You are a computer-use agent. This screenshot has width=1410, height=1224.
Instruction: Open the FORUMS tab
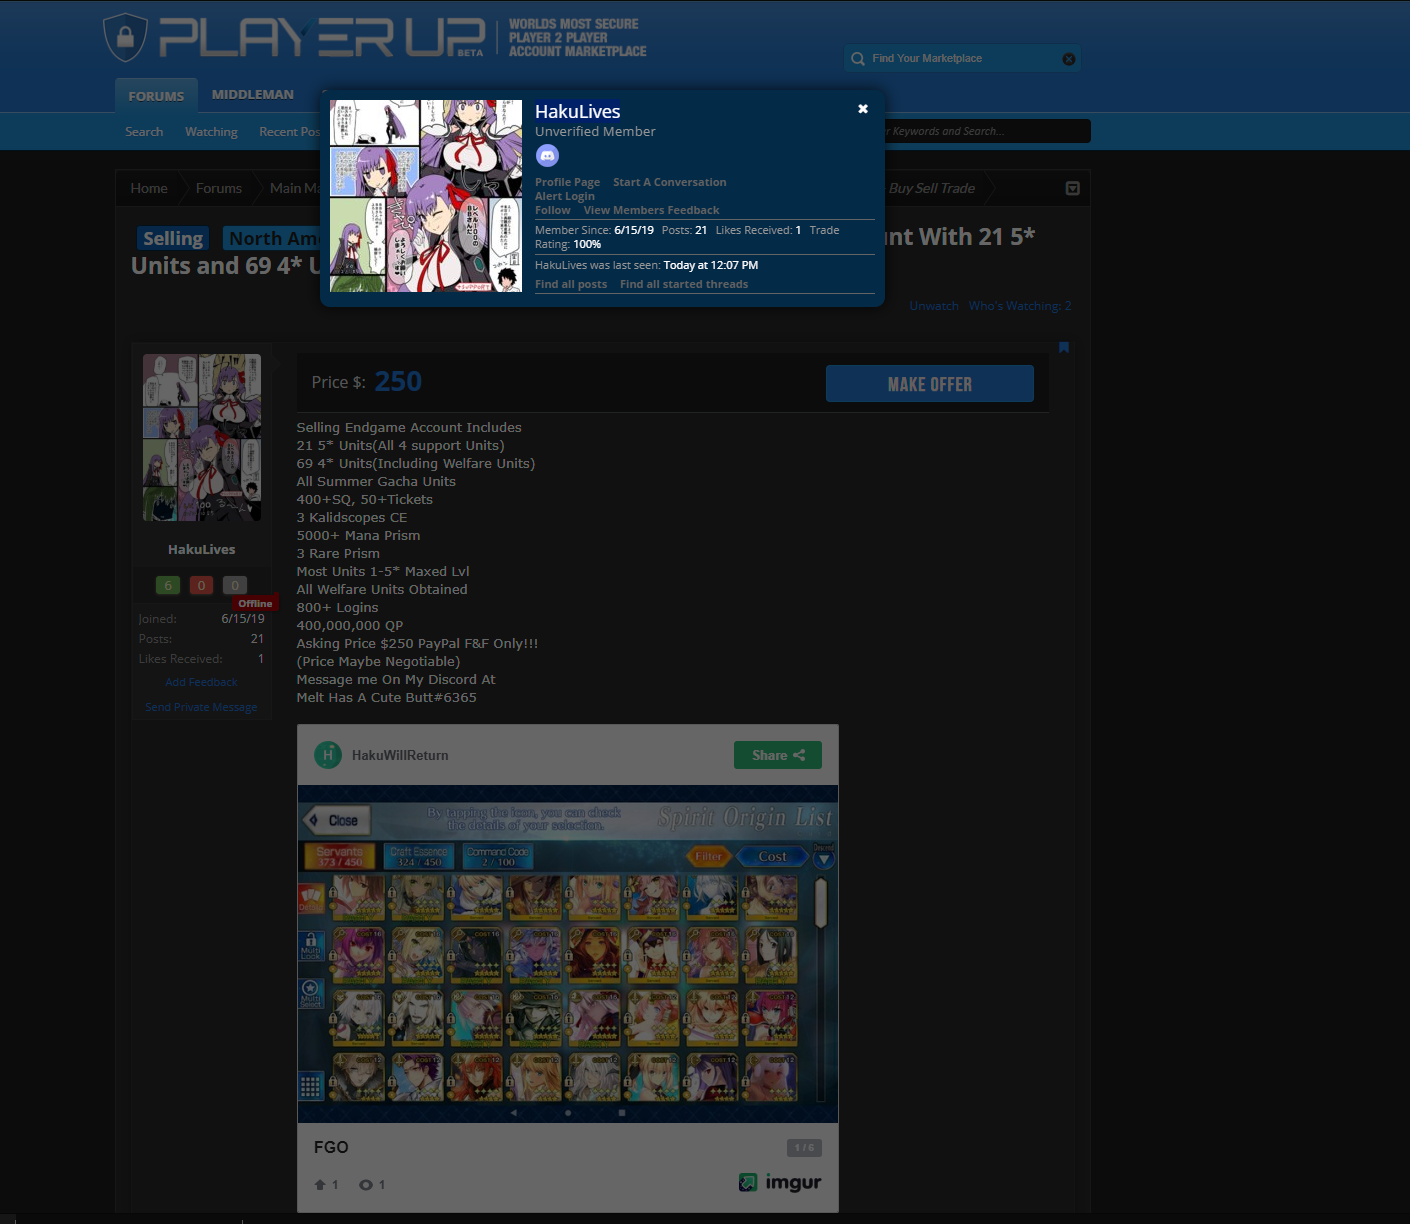click(156, 96)
